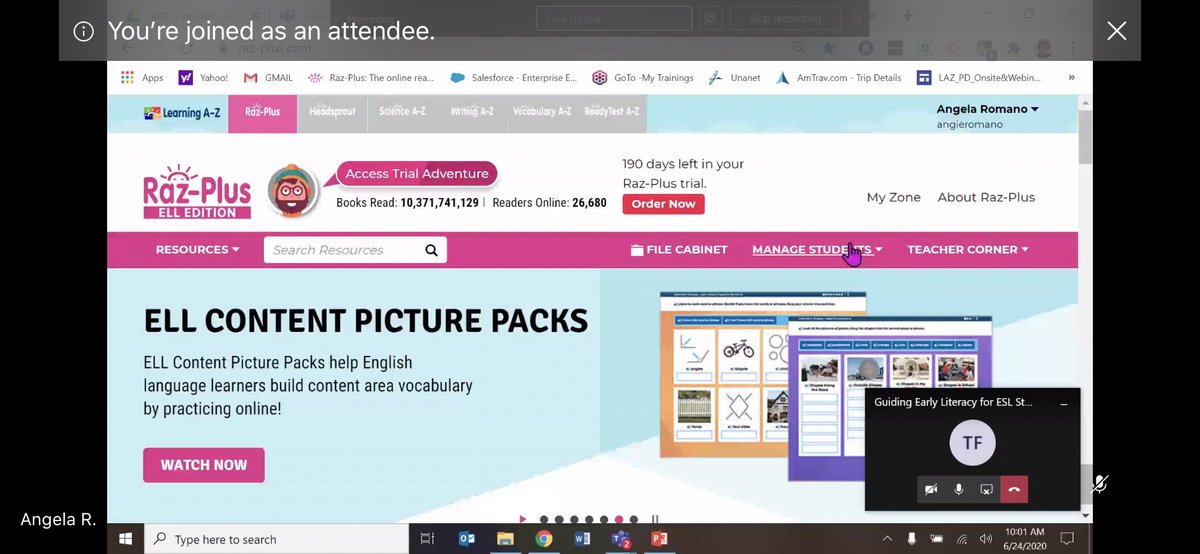Hang up the Teams call
Viewport: 1200px width, 554px height.
tap(1014, 489)
